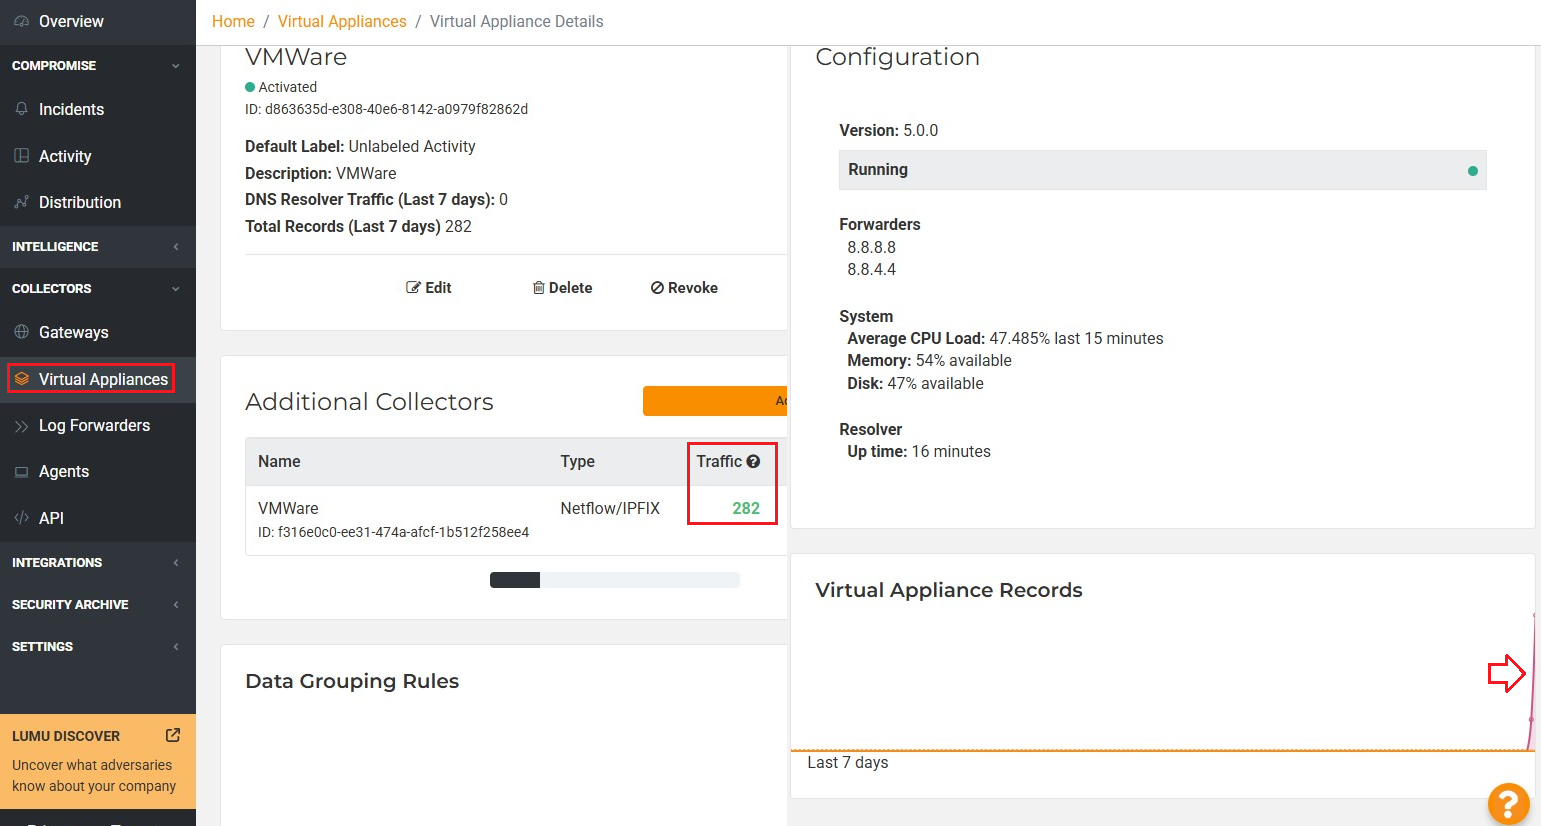Expand the INTELLIGENCE section
The height and width of the screenshot is (826, 1541).
tap(175, 247)
